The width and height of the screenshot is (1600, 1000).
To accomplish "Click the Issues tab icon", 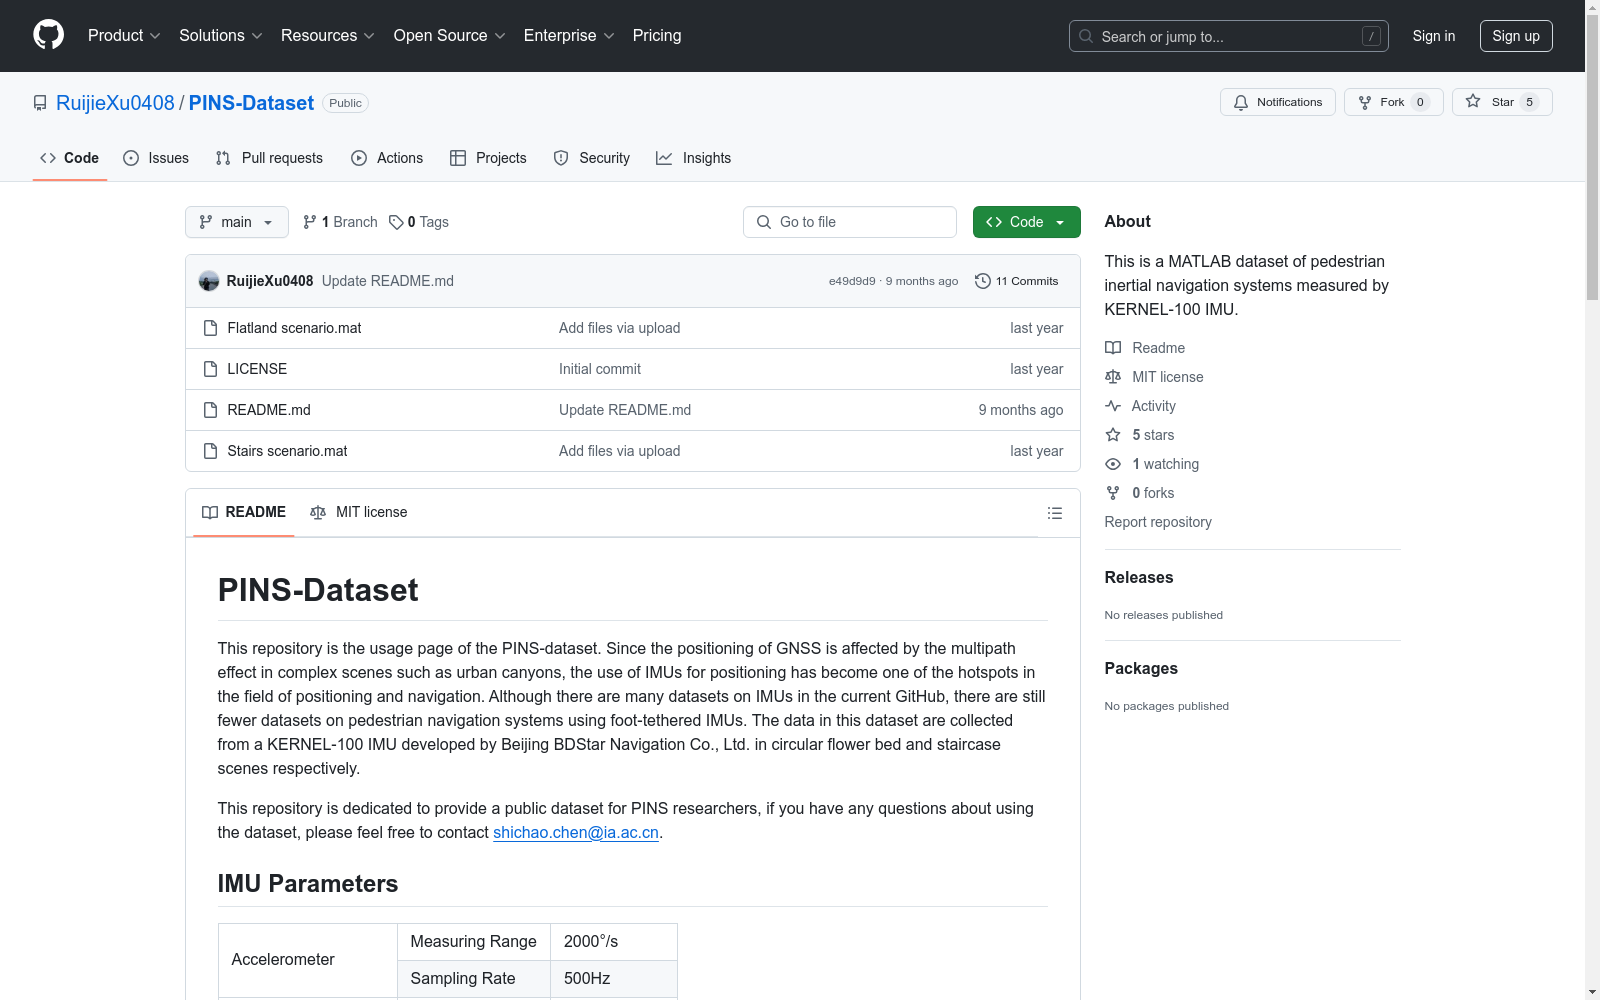I will pyautogui.click(x=131, y=158).
